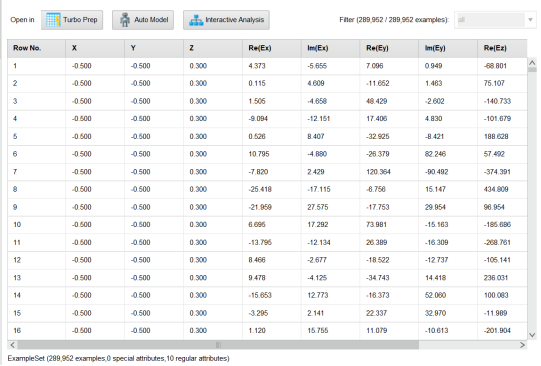Click row number 1 cell
Viewport: 541px width, 366px height.
point(37,66)
